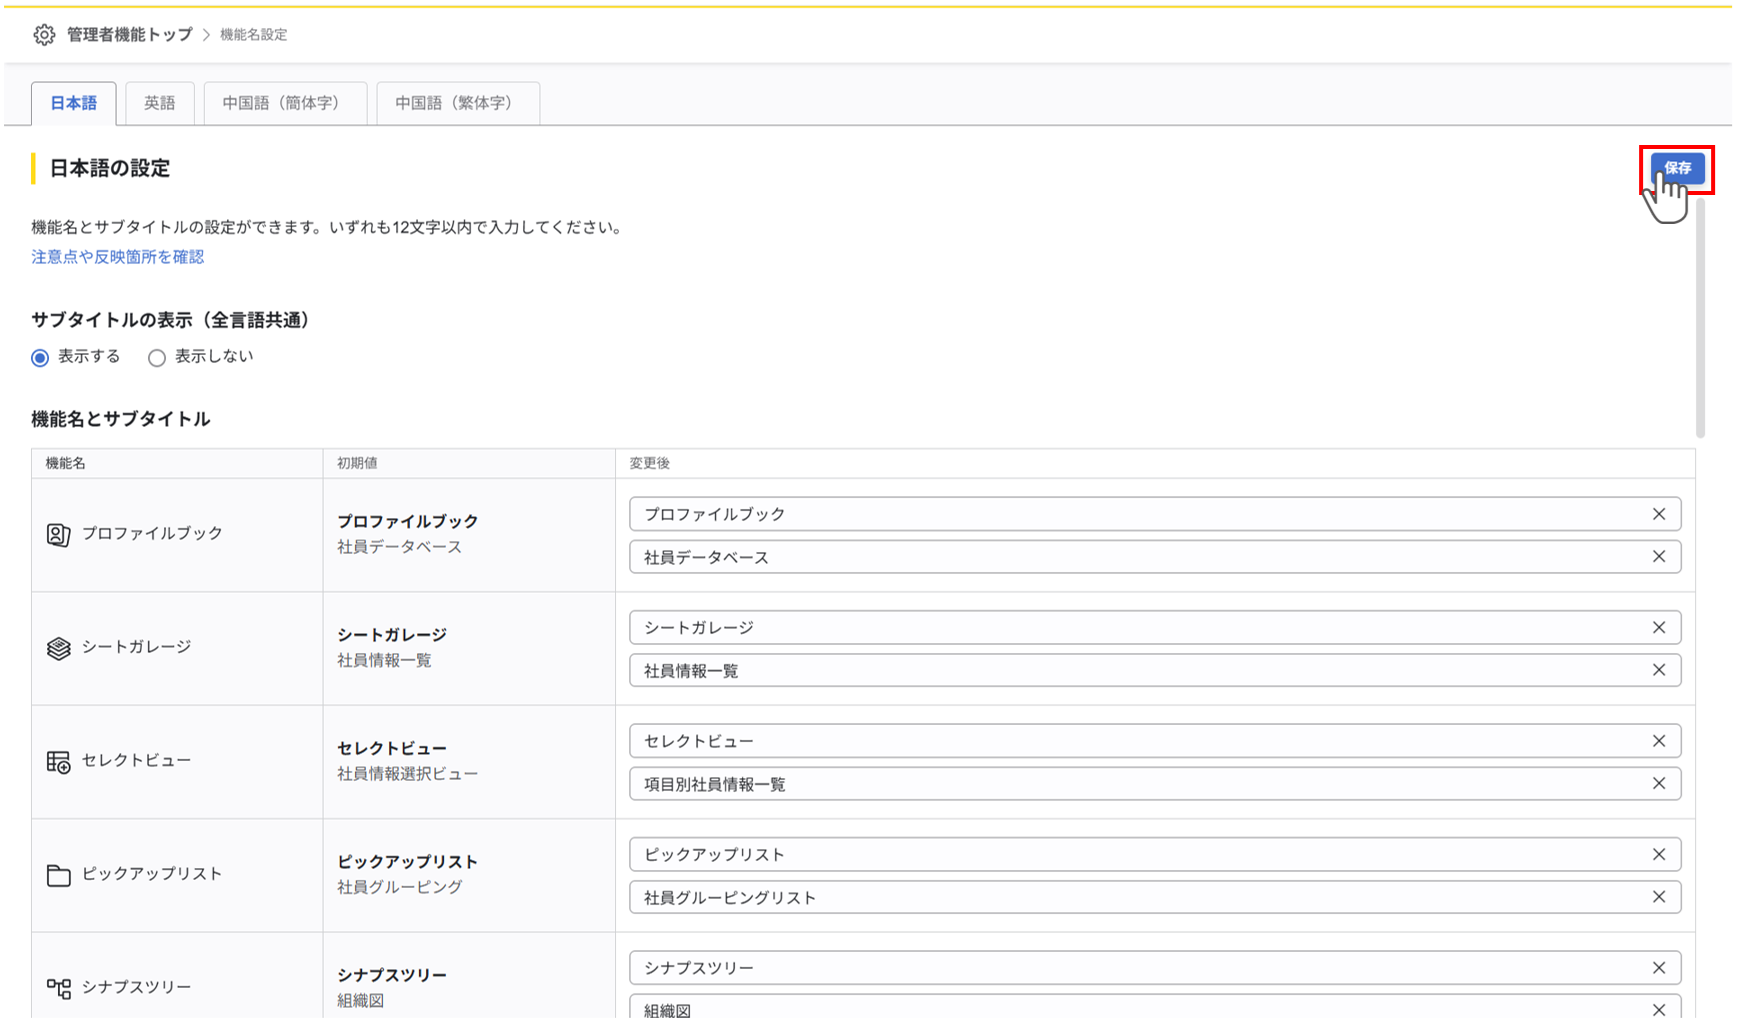Click the 項目別社員情報一覧 subtitle input field
This screenshot has width=1737, height=1018.
(x=1130, y=784)
